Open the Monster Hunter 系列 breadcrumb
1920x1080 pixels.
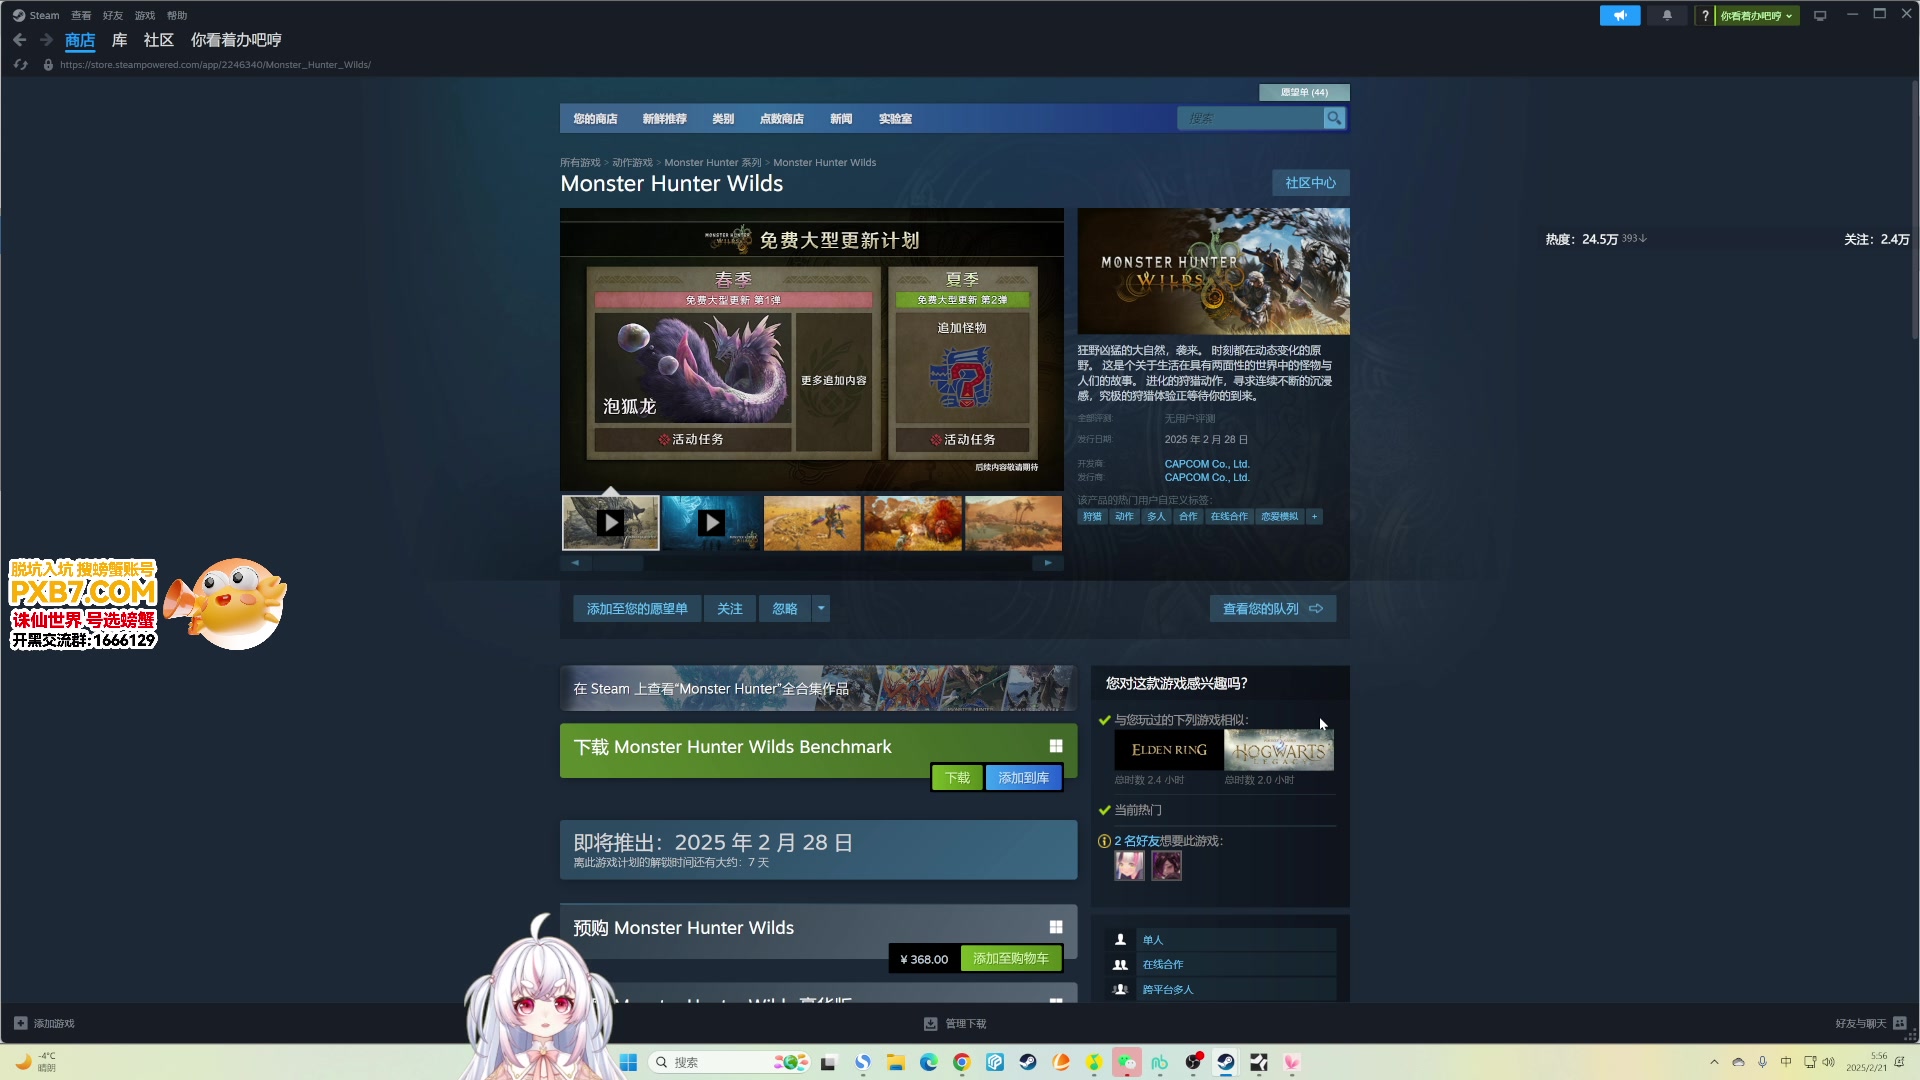pos(713,162)
